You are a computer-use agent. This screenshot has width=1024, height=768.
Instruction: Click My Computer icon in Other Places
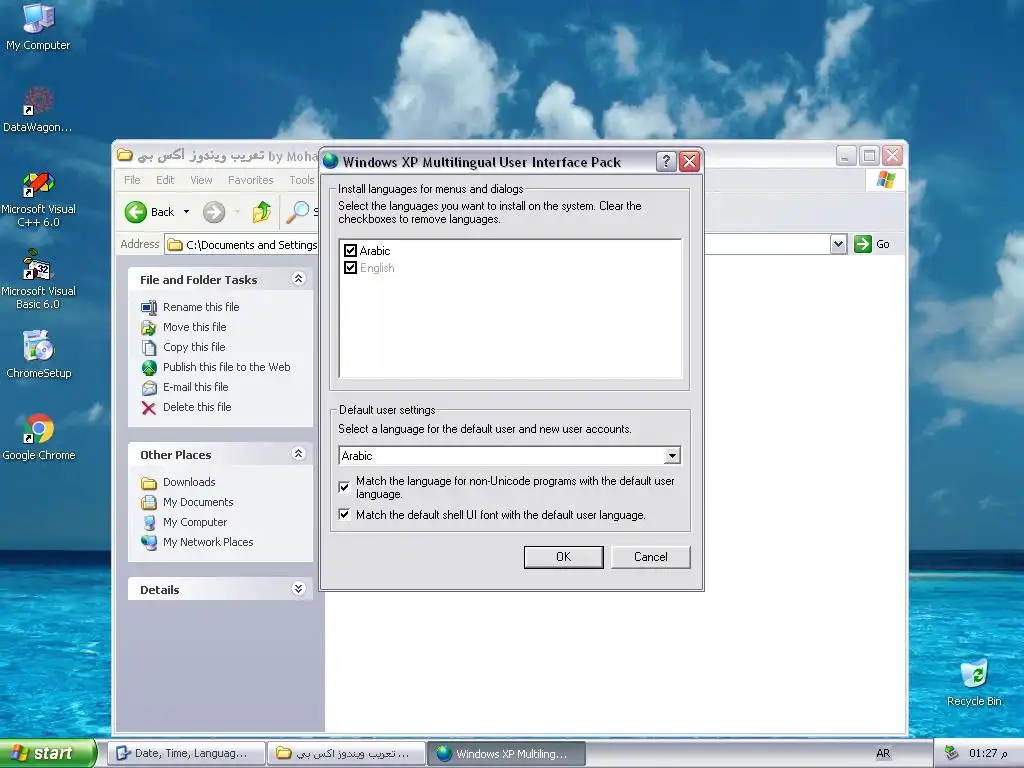pos(149,522)
